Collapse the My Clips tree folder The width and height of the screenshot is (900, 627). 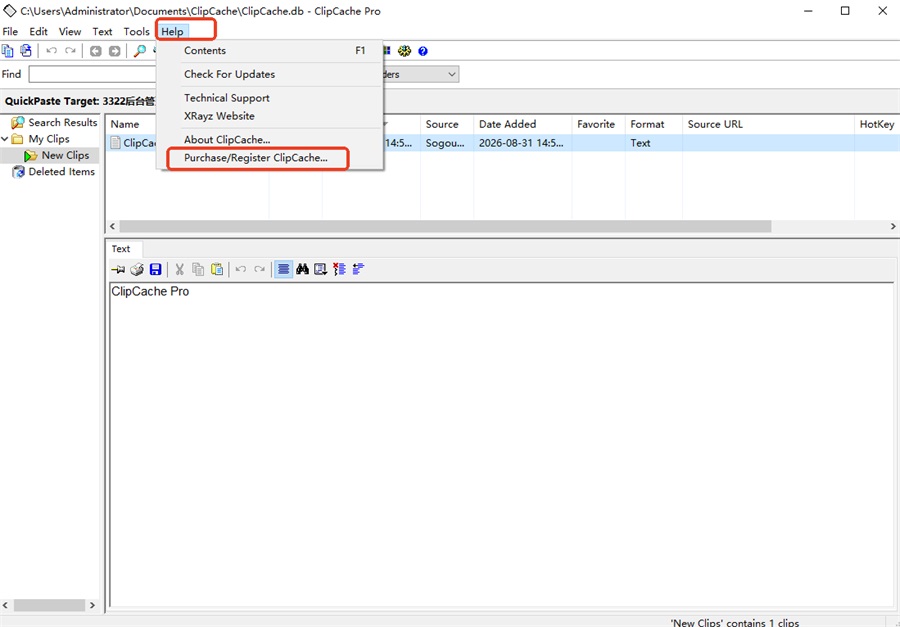[5, 139]
